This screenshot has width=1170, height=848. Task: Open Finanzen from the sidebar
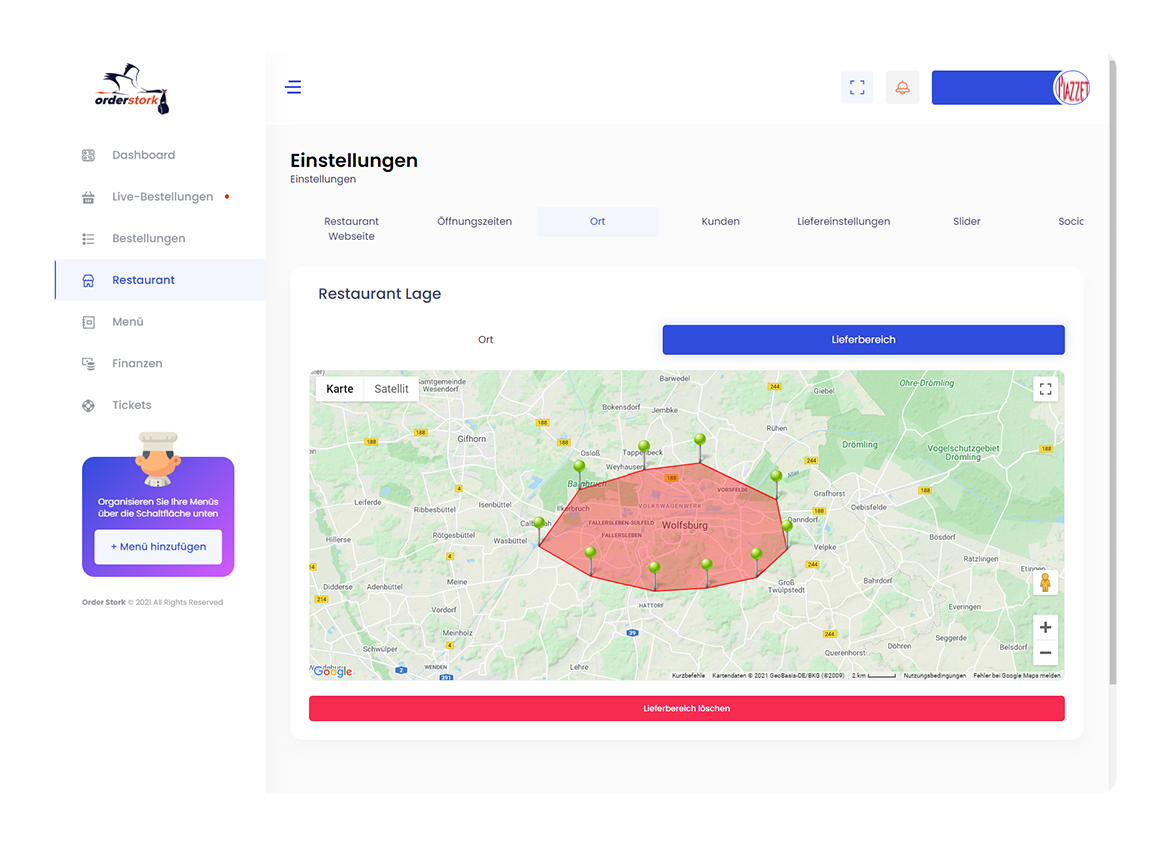point(137,364)
